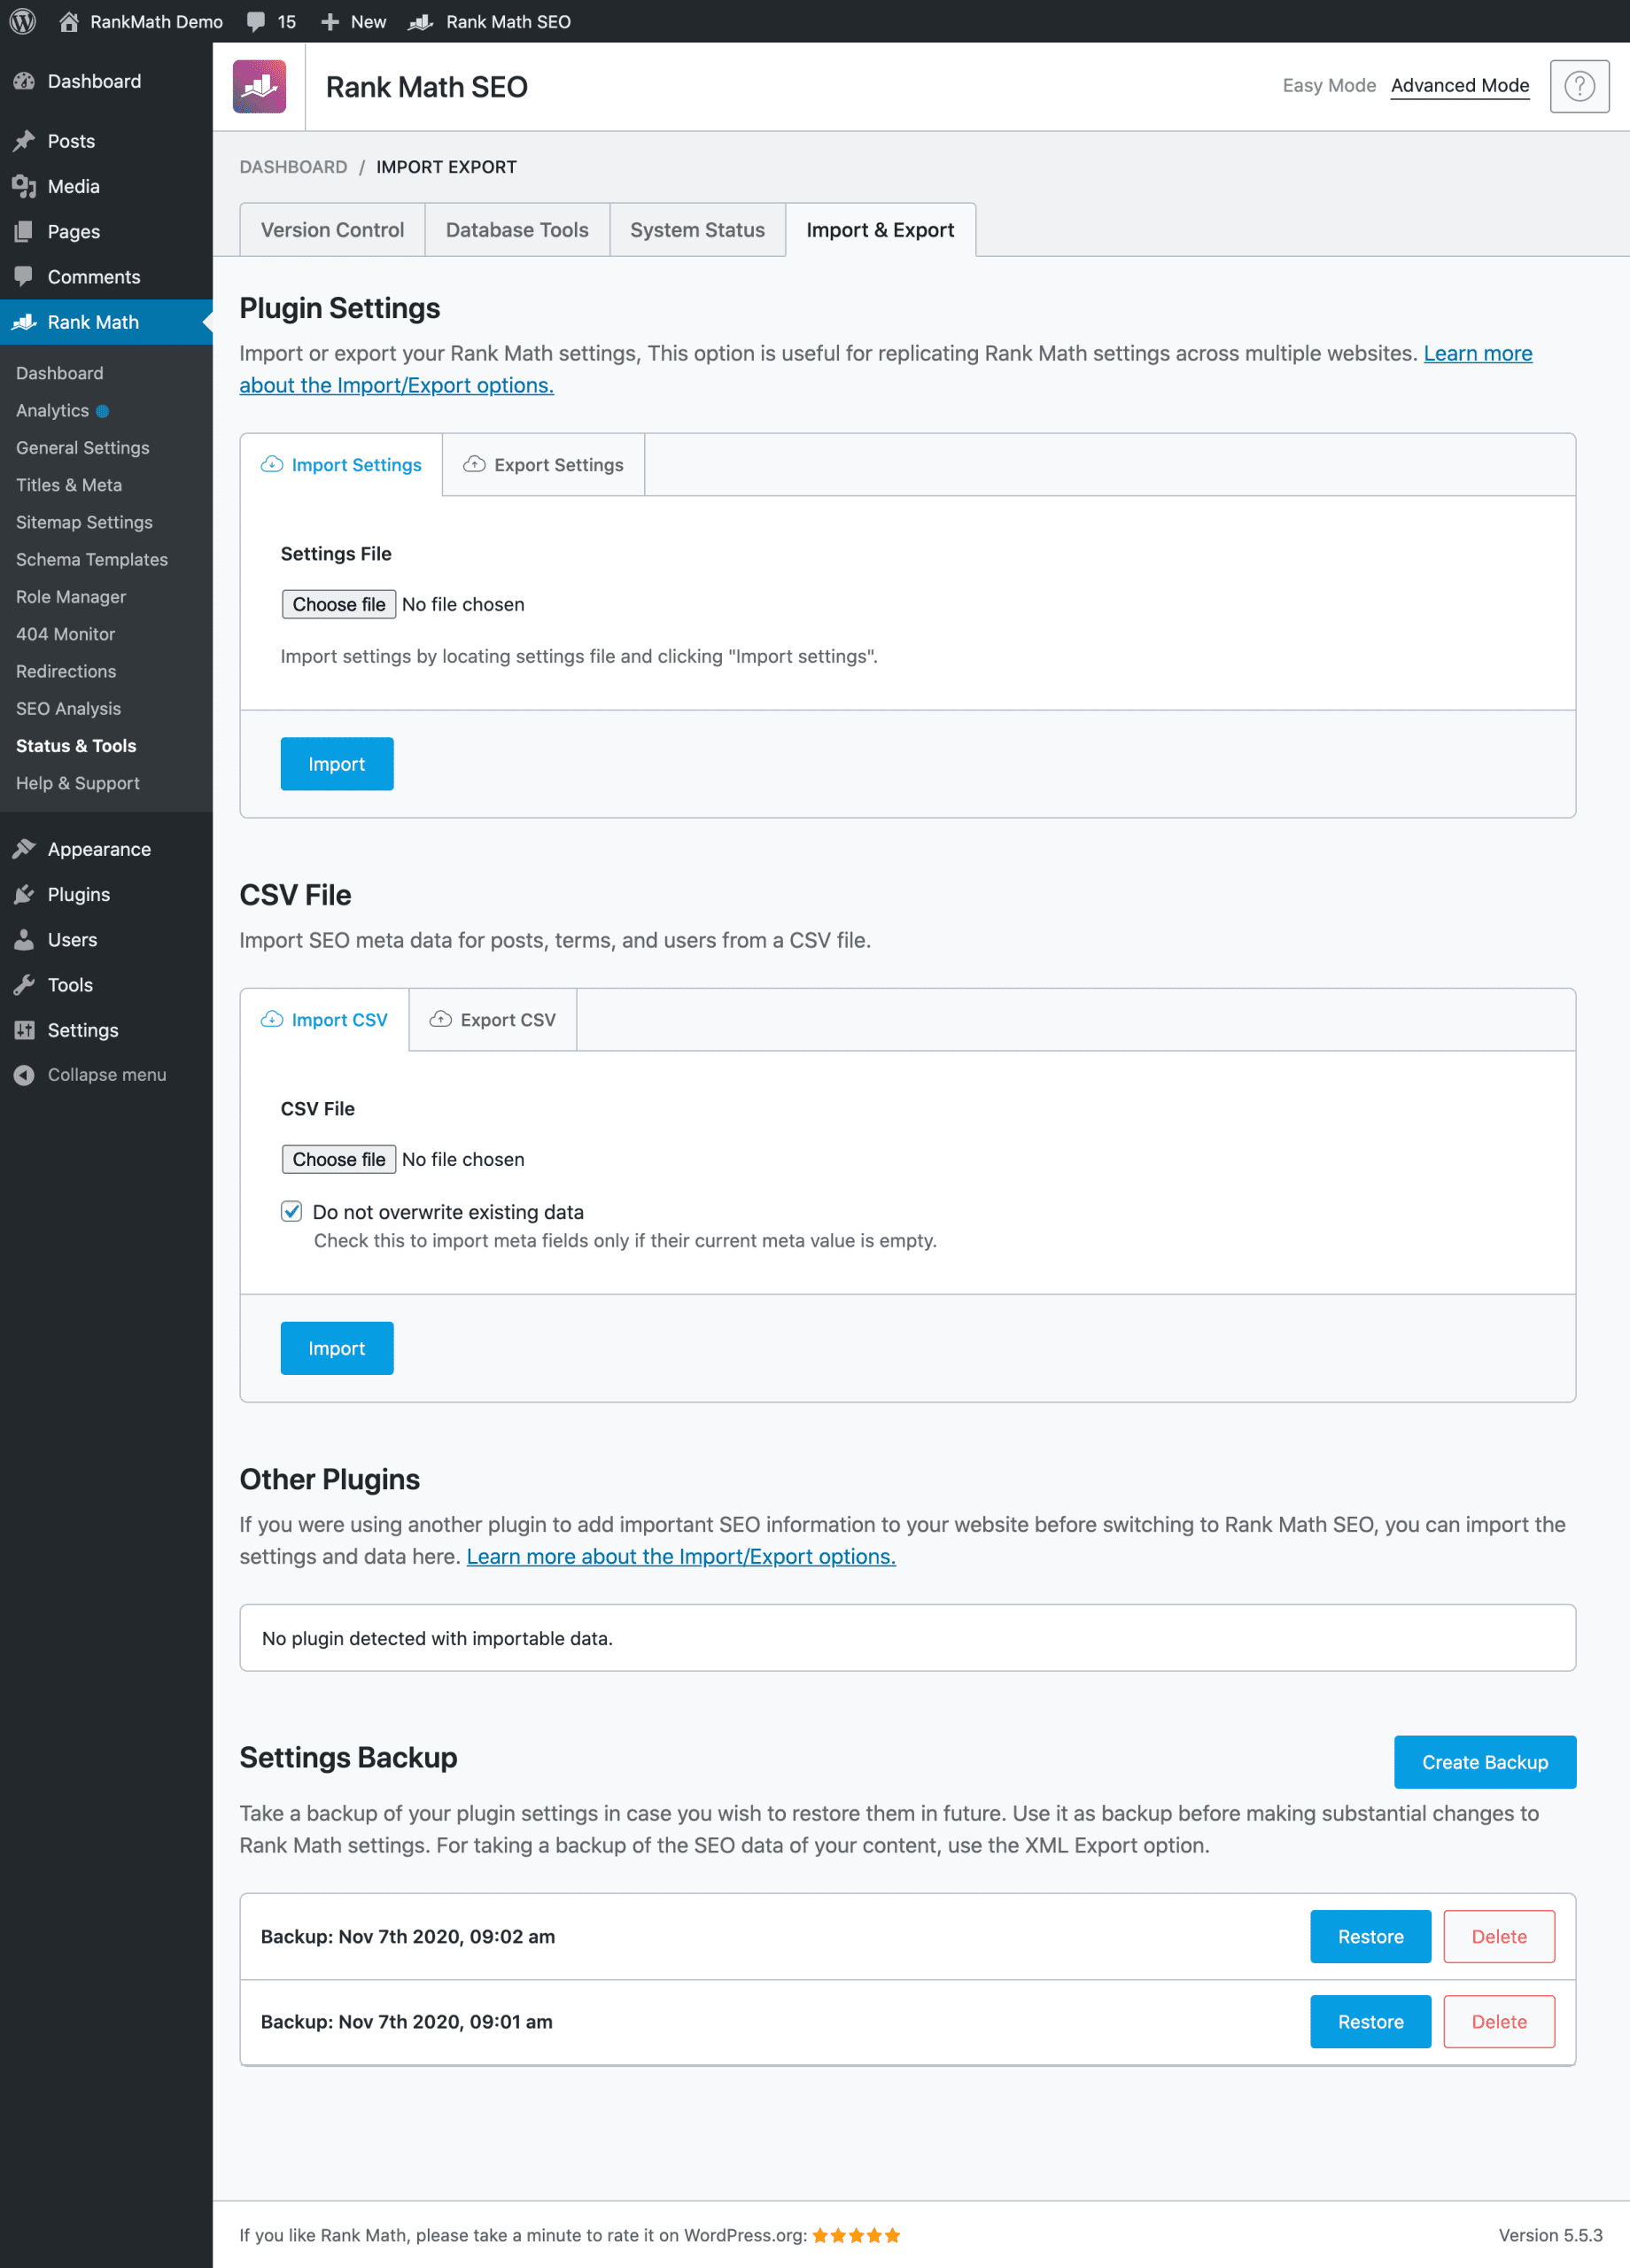Open the Version Control tab
The image size is (1630, 2268).
click(332, 230)
